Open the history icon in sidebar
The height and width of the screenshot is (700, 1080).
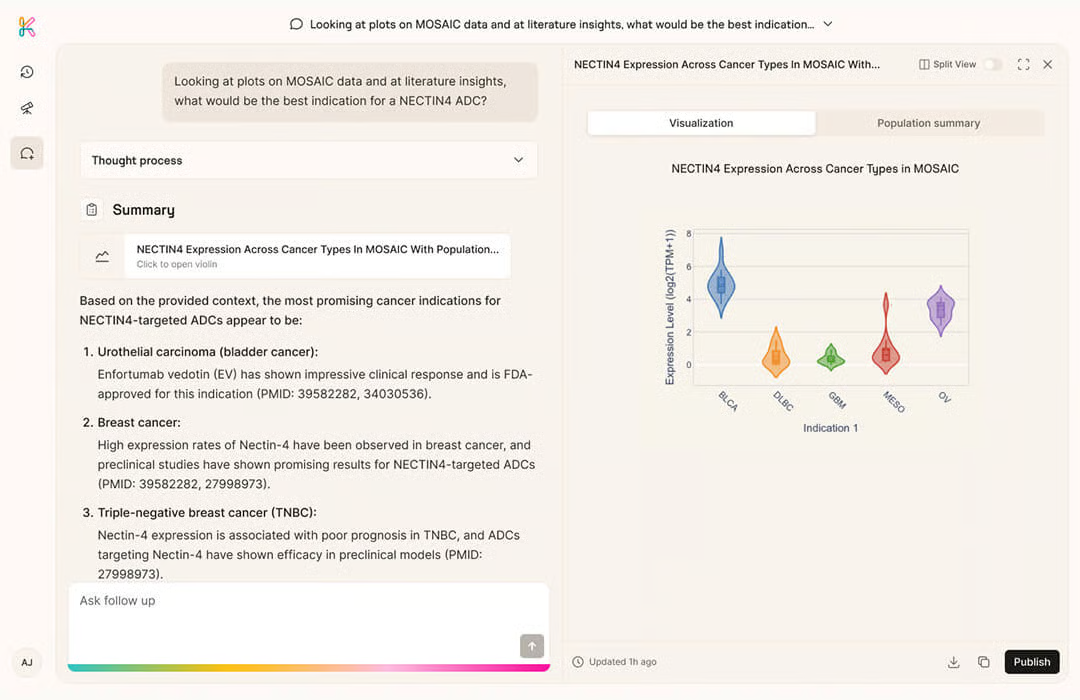(x=27, y=72)
